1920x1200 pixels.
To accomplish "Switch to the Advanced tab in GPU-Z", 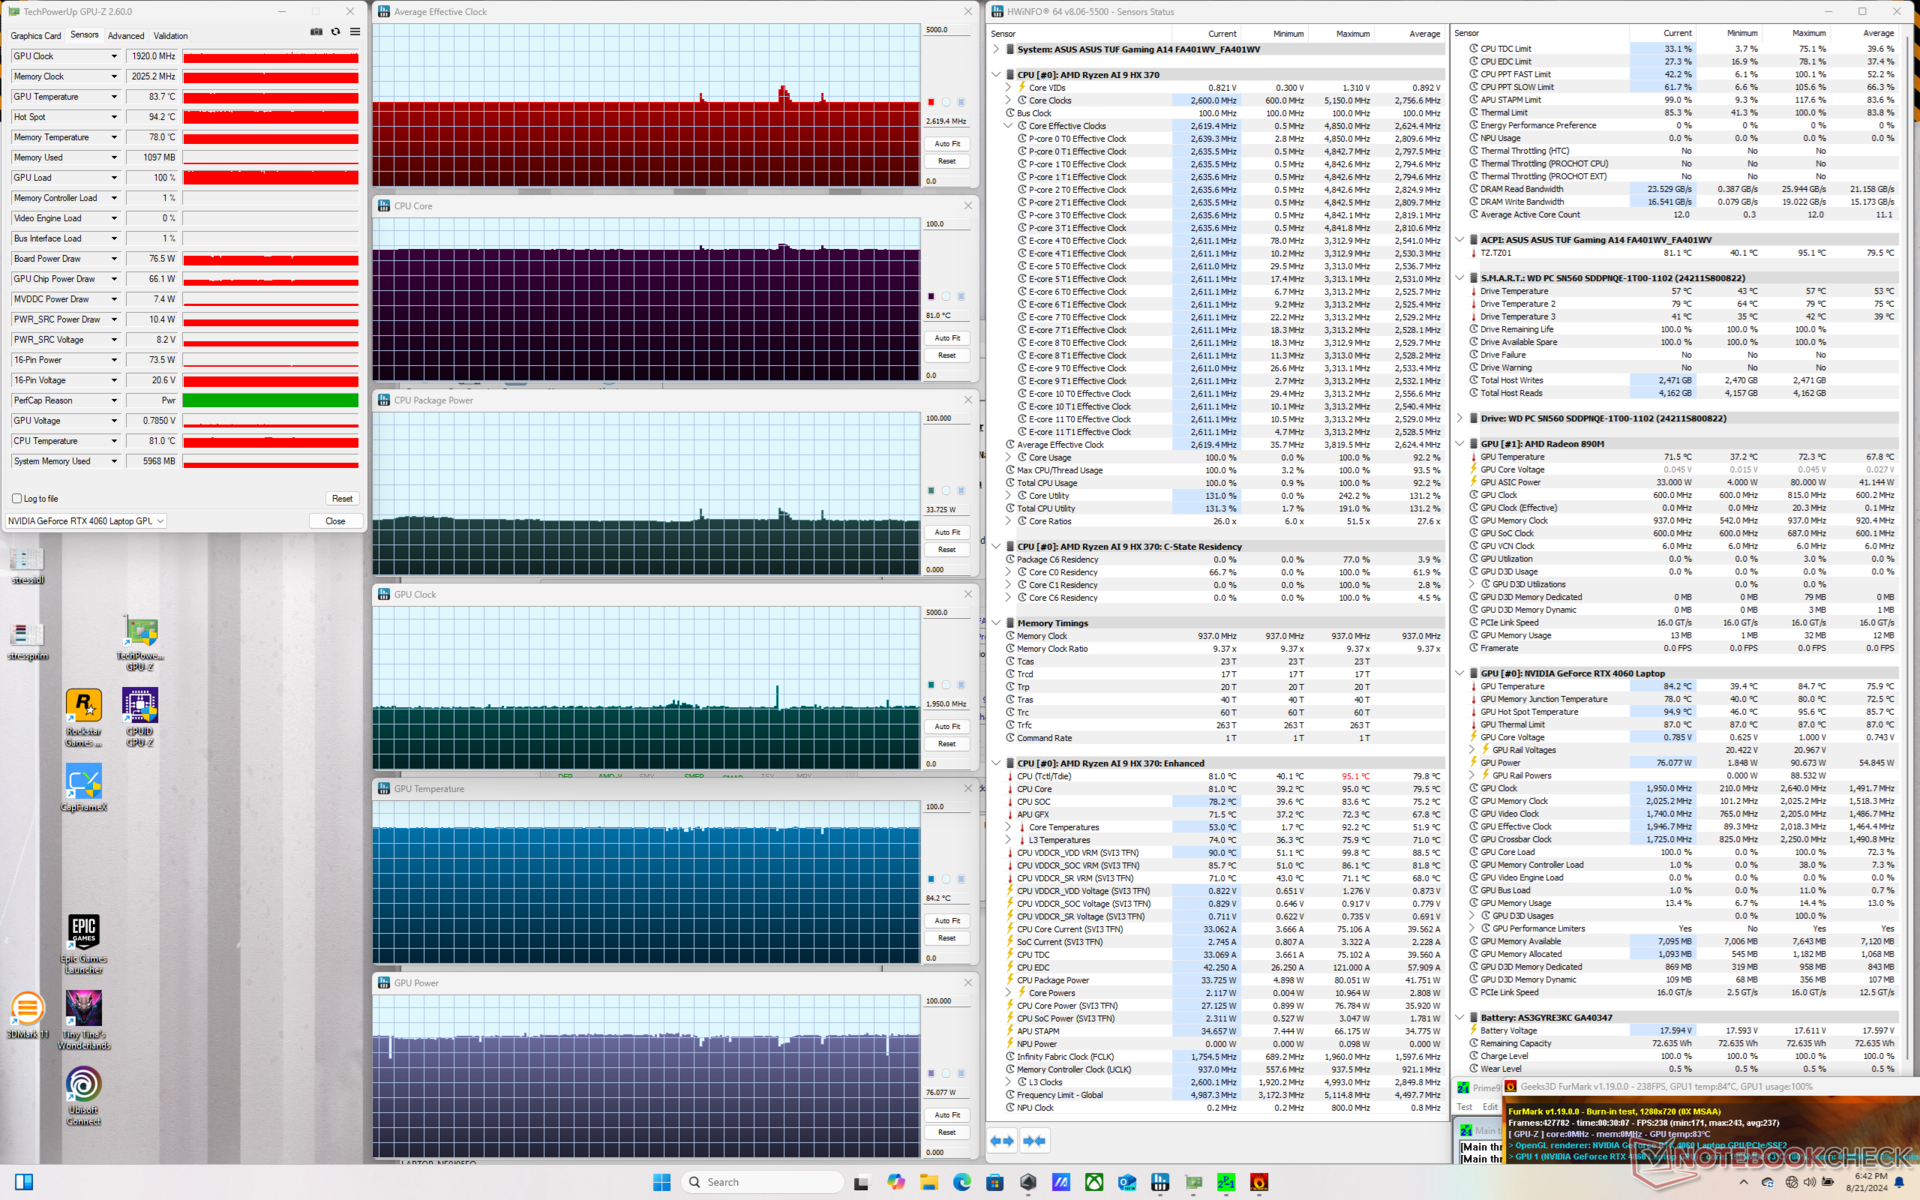I will pos(126,36).
